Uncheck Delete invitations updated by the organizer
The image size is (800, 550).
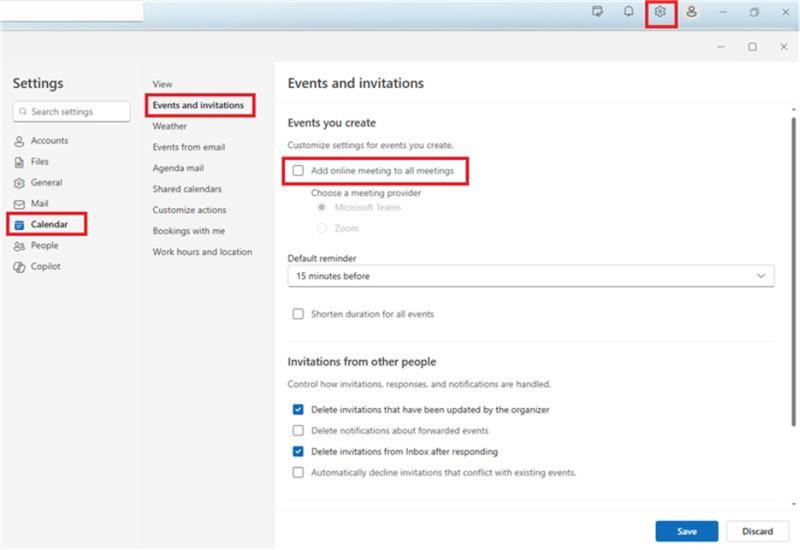(x=298, y=409)
